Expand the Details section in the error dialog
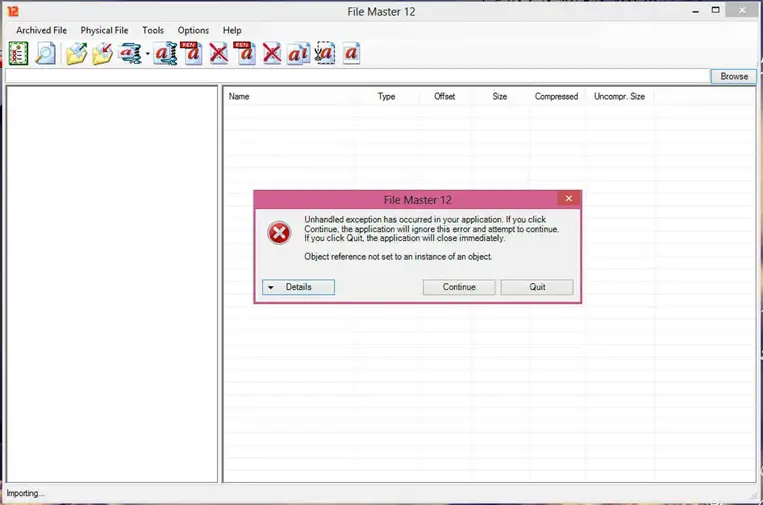Screen dimensions: 763x505 pos(298,287)
